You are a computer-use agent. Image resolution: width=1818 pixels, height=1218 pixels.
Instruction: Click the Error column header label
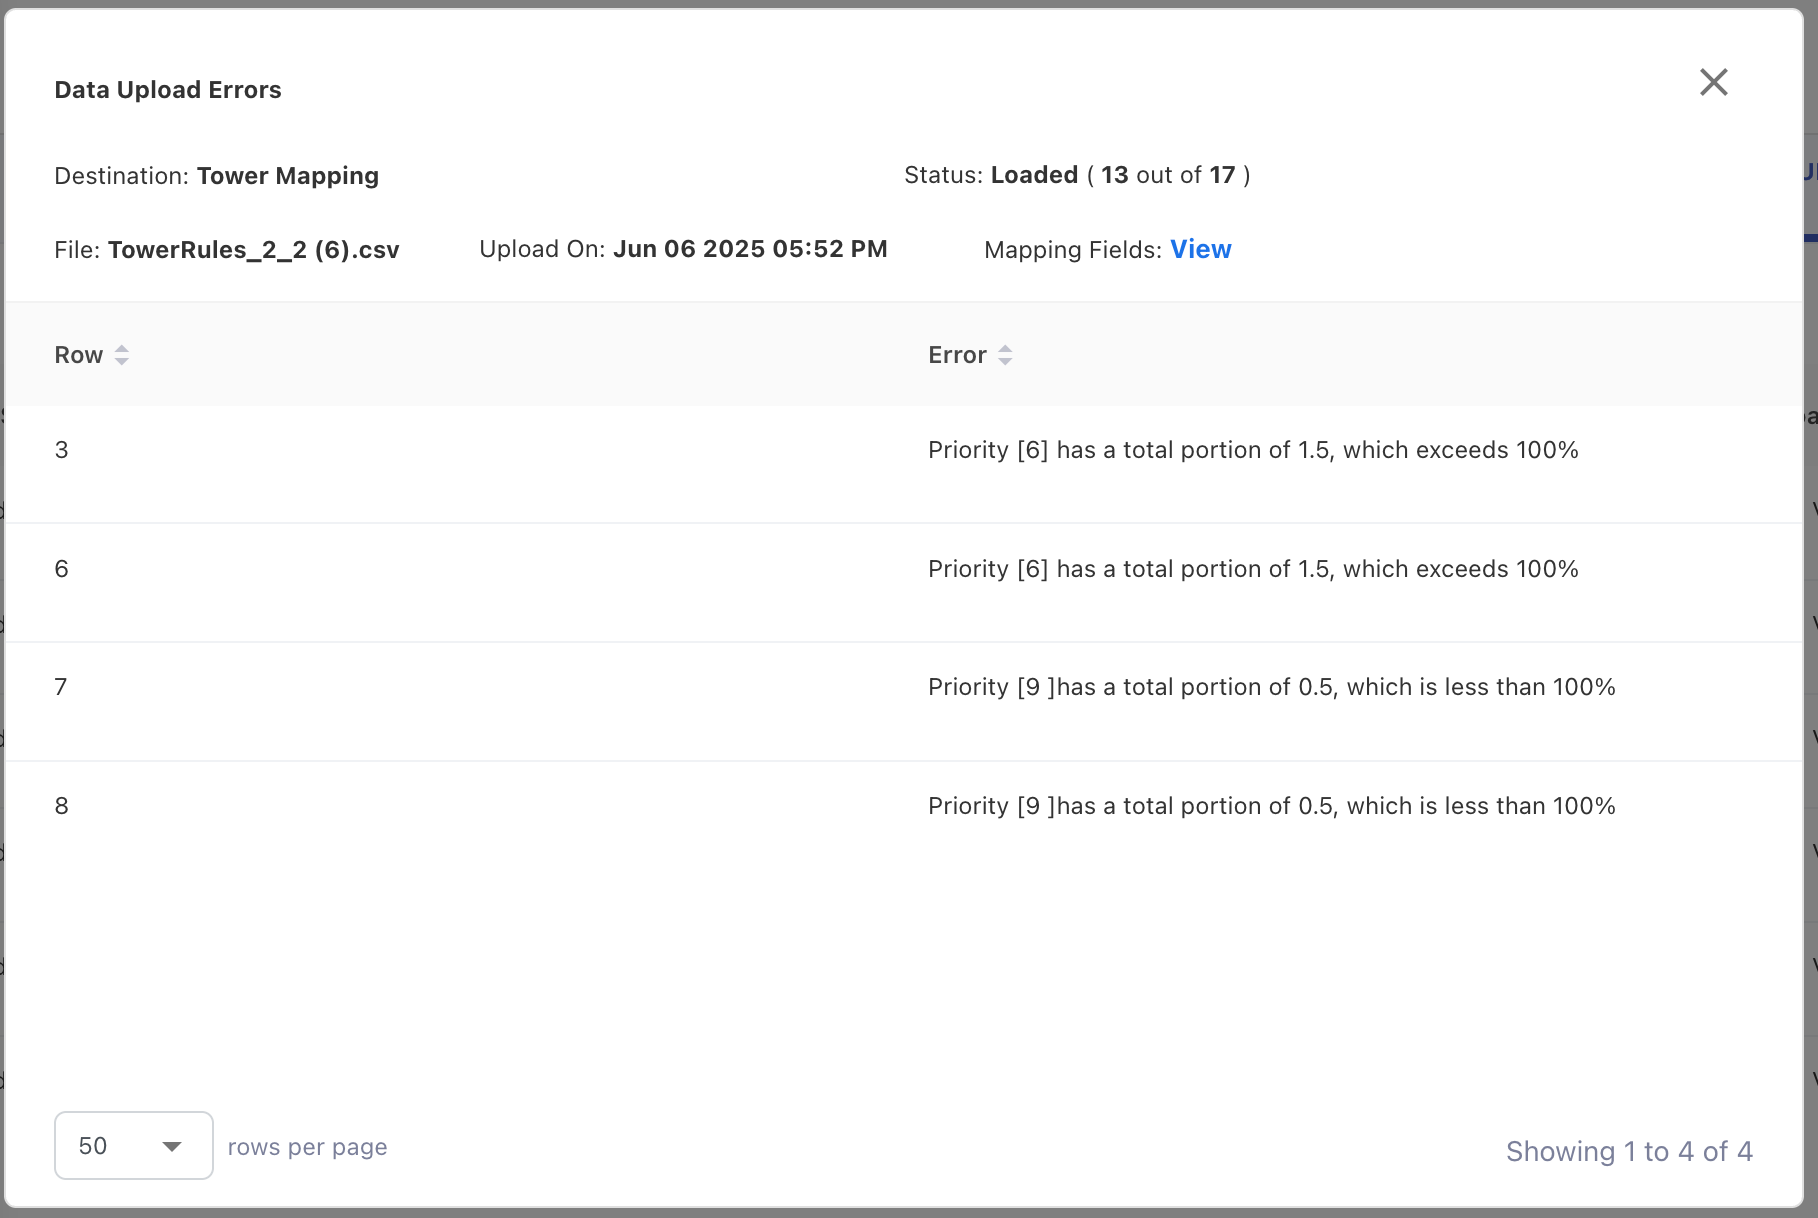point(957,355)
